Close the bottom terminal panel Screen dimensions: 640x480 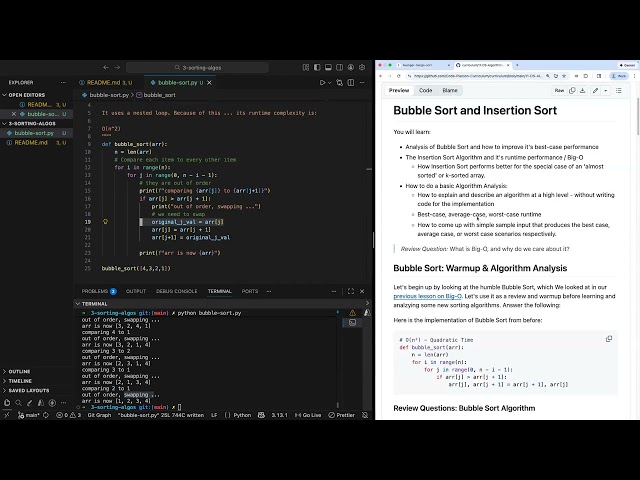(x=362, y=291)
